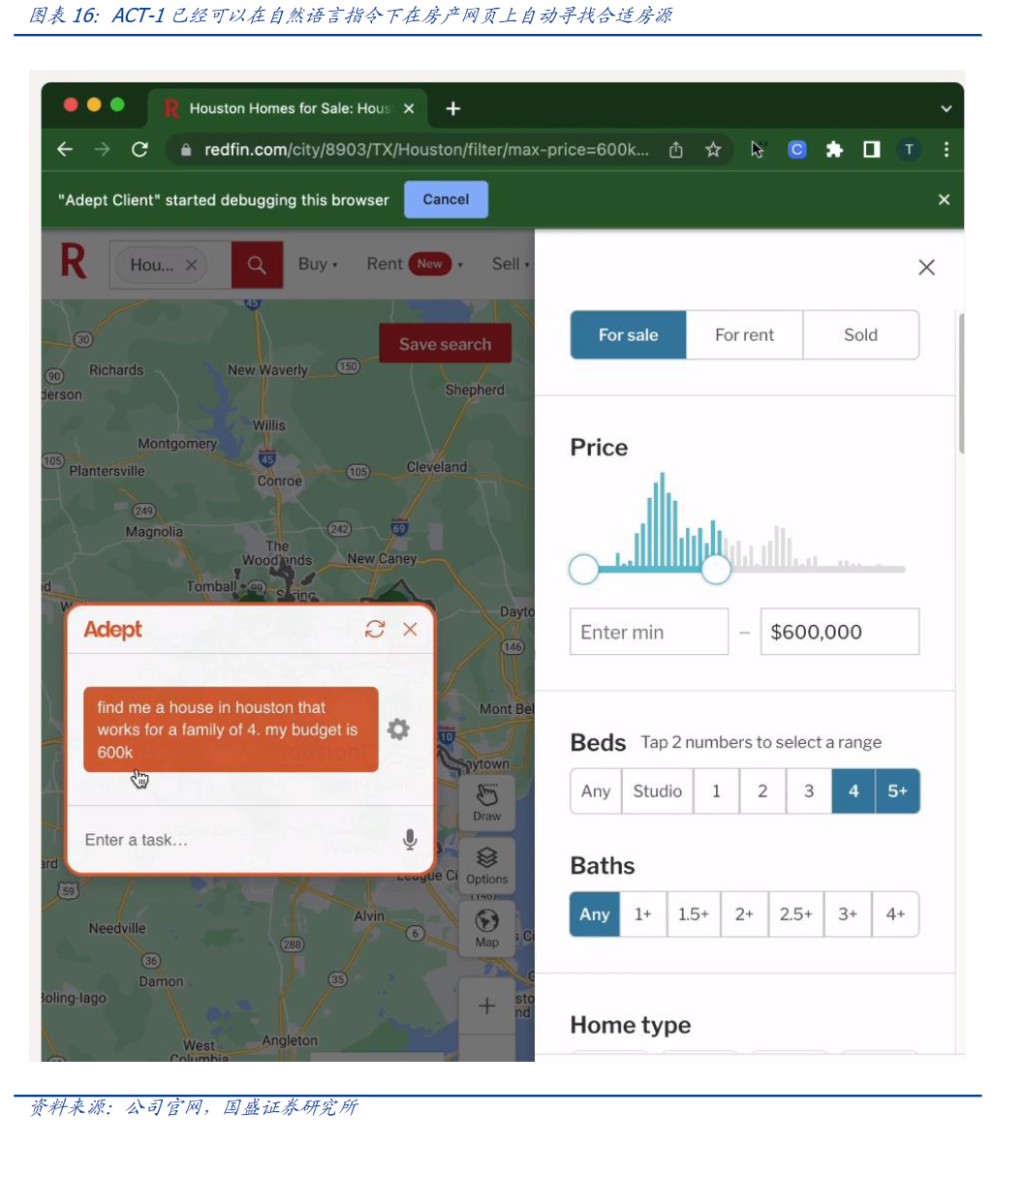This screenshot has height=1200, width=1024.
Task: Bookmark page with star icon
Action: pyautogui.click(x=713, y=150)
